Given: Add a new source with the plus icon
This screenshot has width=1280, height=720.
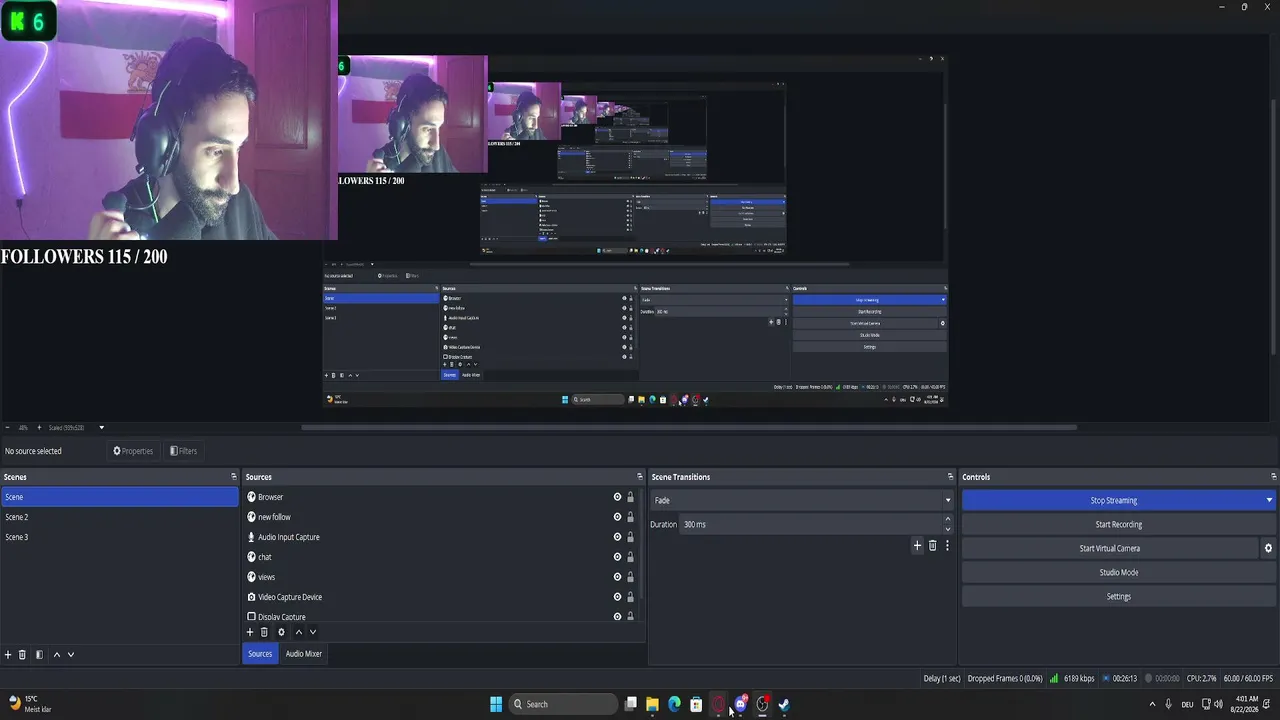Looking at the screenshot, I should point(250,632).
